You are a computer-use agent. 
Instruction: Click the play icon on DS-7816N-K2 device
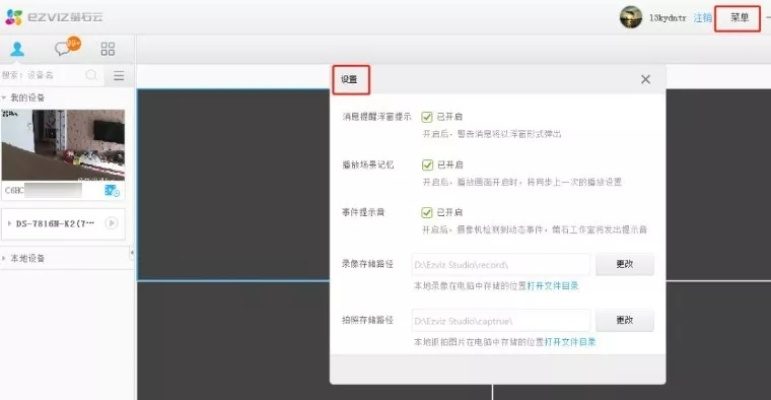111,223
